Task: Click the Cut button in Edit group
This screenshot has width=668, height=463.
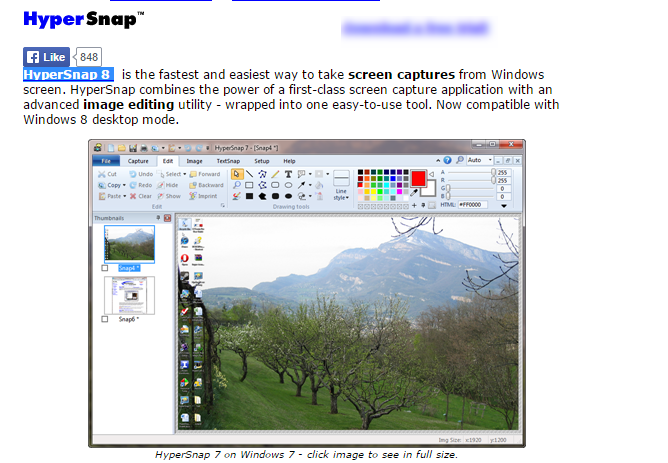Action: (107, 174)
